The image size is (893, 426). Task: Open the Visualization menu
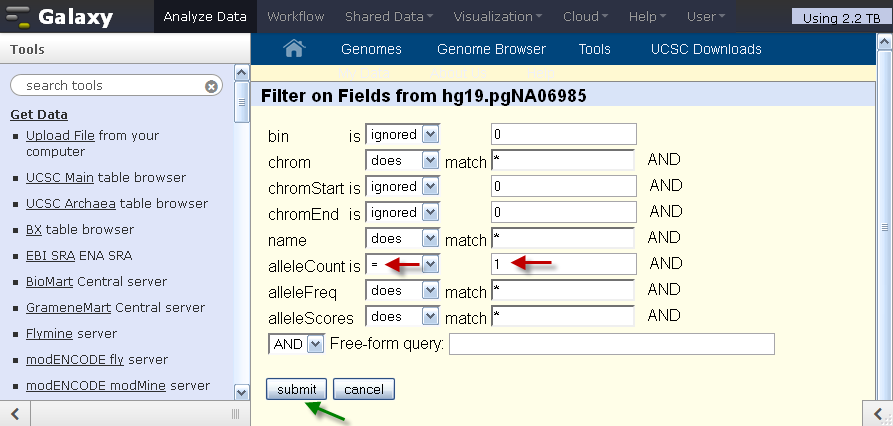click(x=497, y=17)
